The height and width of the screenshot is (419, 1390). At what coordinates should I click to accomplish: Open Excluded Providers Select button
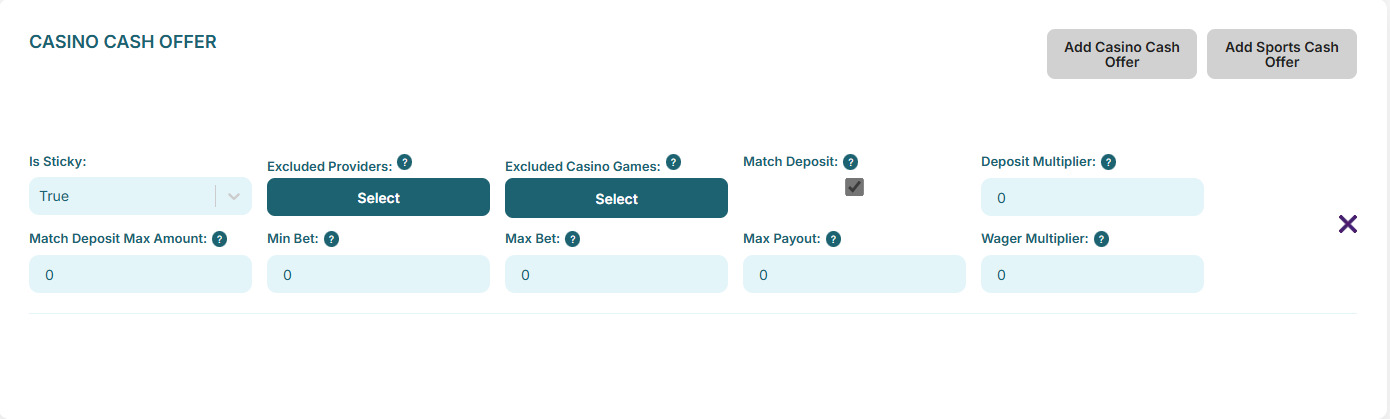click(x=378, y=197)
